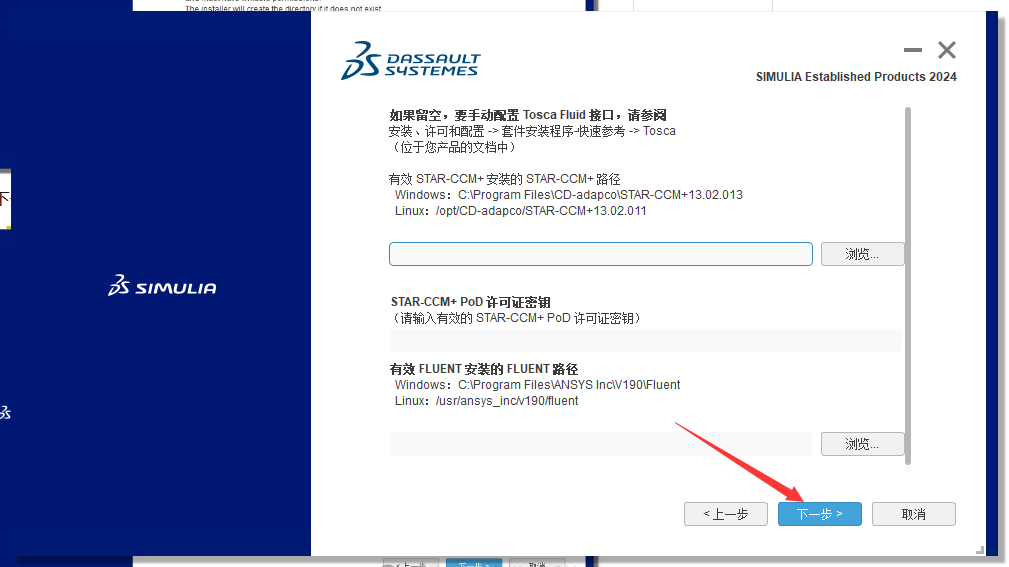Cancel the installation with 取消

(x=913, y=514)
